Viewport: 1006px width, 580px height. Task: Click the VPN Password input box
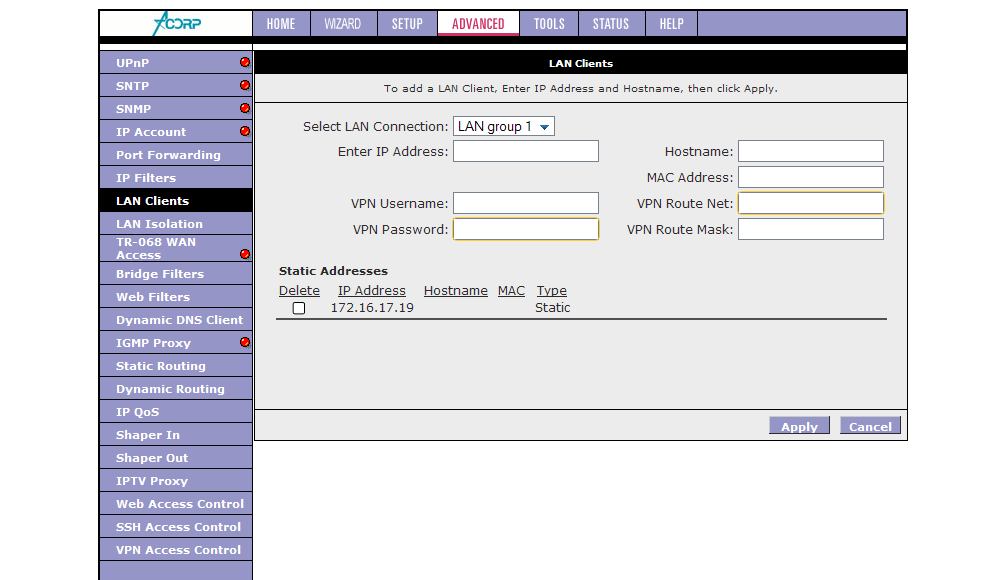pos(526,229)
